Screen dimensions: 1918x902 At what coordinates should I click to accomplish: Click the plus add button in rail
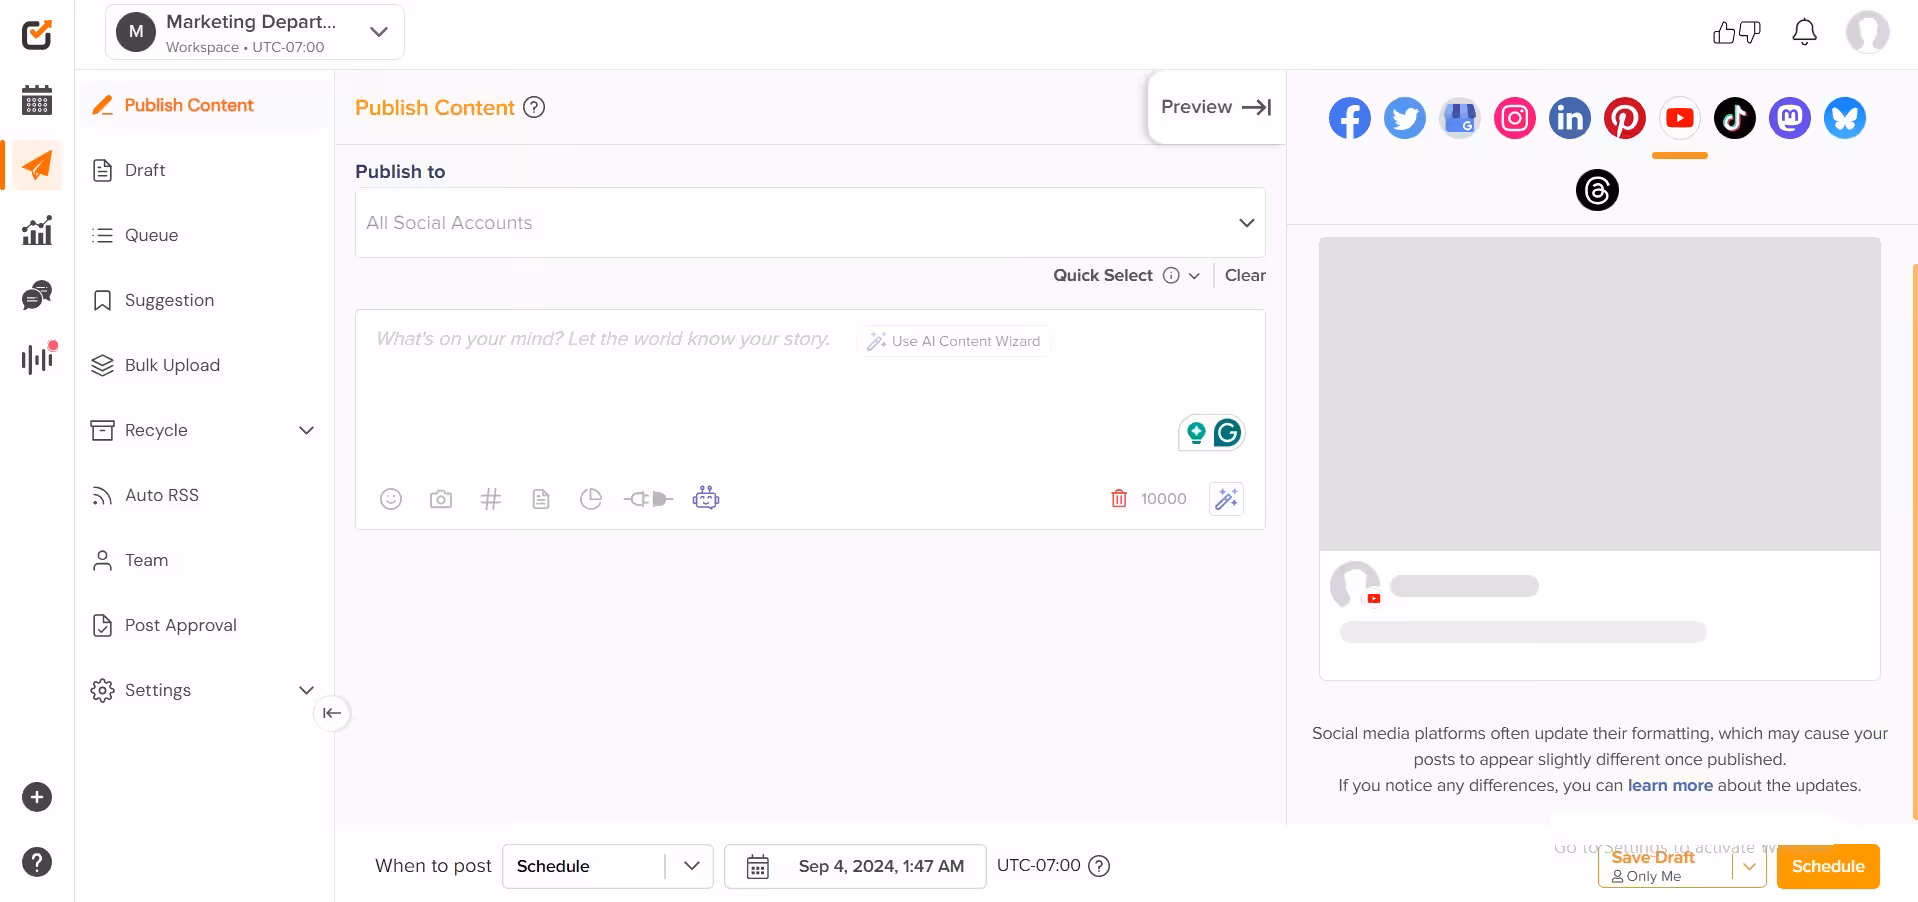coord(37,797)
